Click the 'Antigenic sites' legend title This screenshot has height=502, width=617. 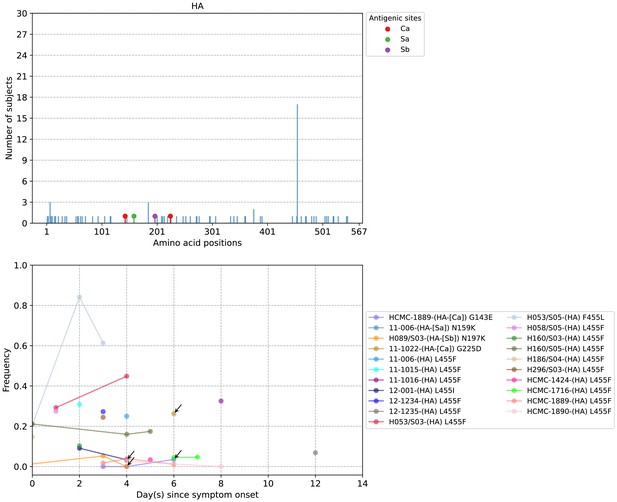(395, 18)
